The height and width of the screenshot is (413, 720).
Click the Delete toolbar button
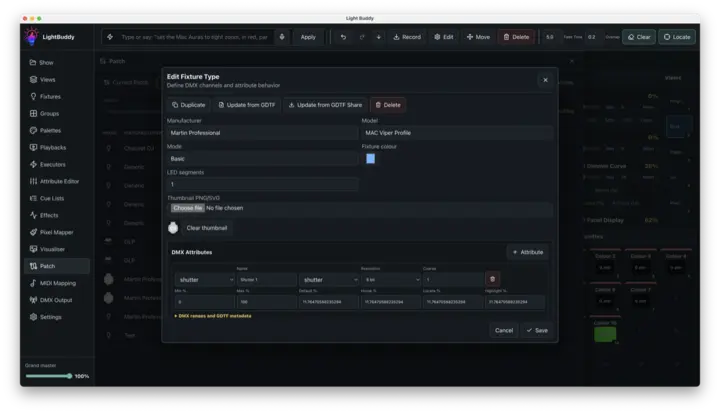(x=516, y=37)
